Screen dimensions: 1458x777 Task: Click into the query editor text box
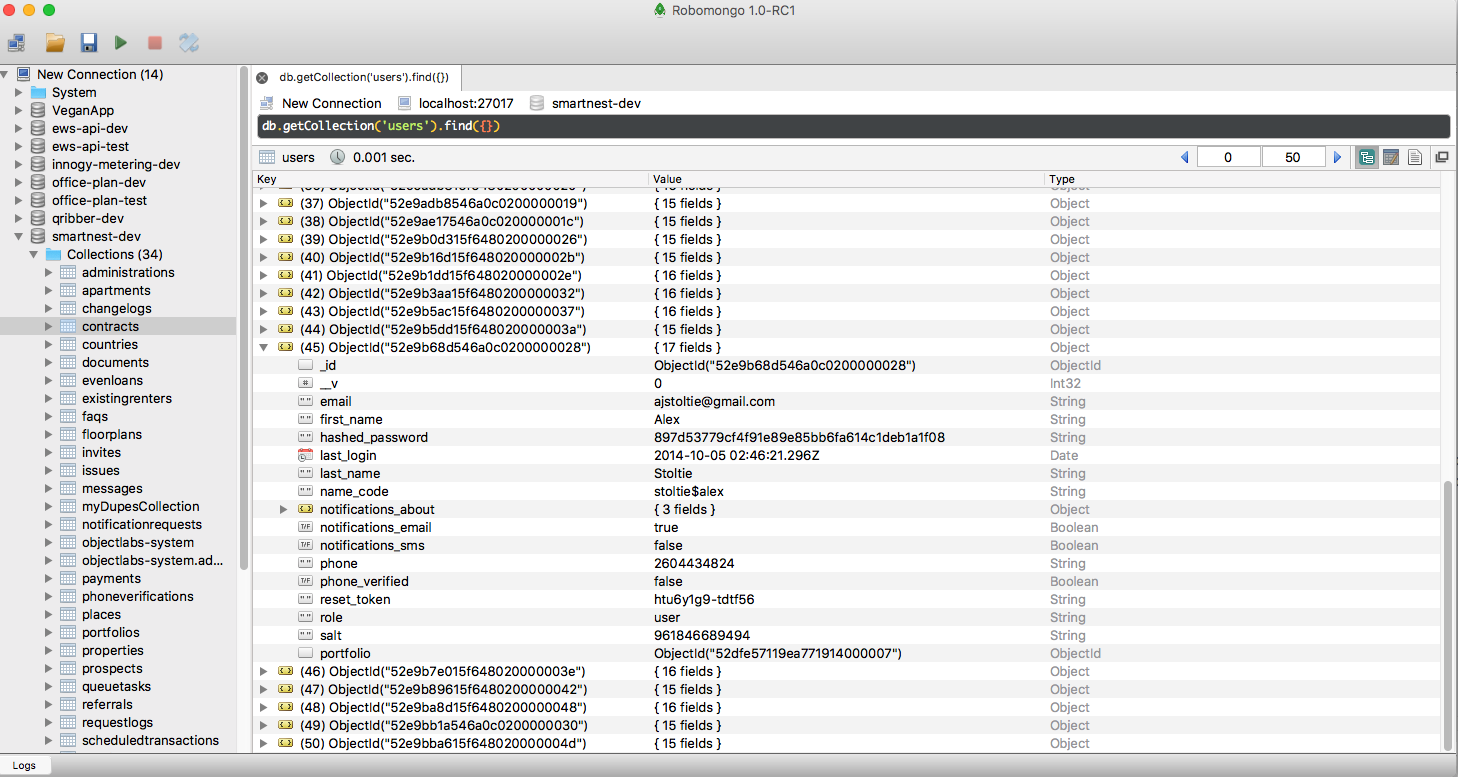(853, 126)
